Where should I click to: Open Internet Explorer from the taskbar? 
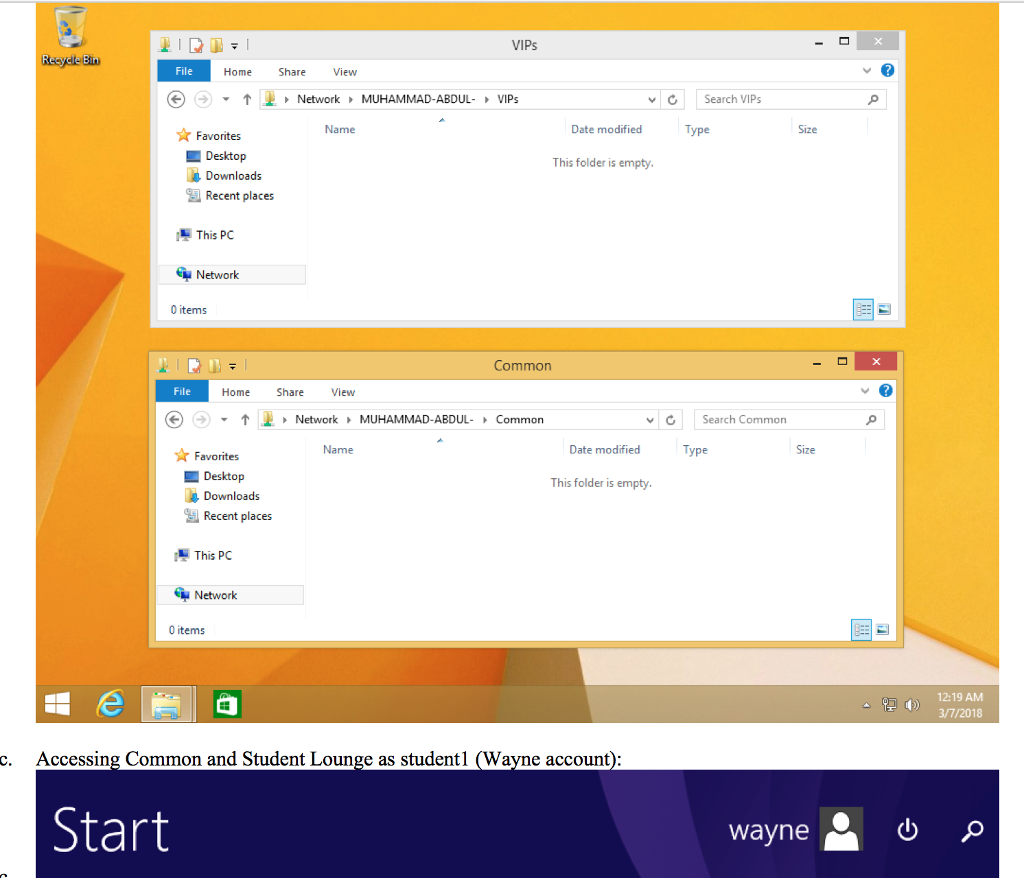point(110,704)
